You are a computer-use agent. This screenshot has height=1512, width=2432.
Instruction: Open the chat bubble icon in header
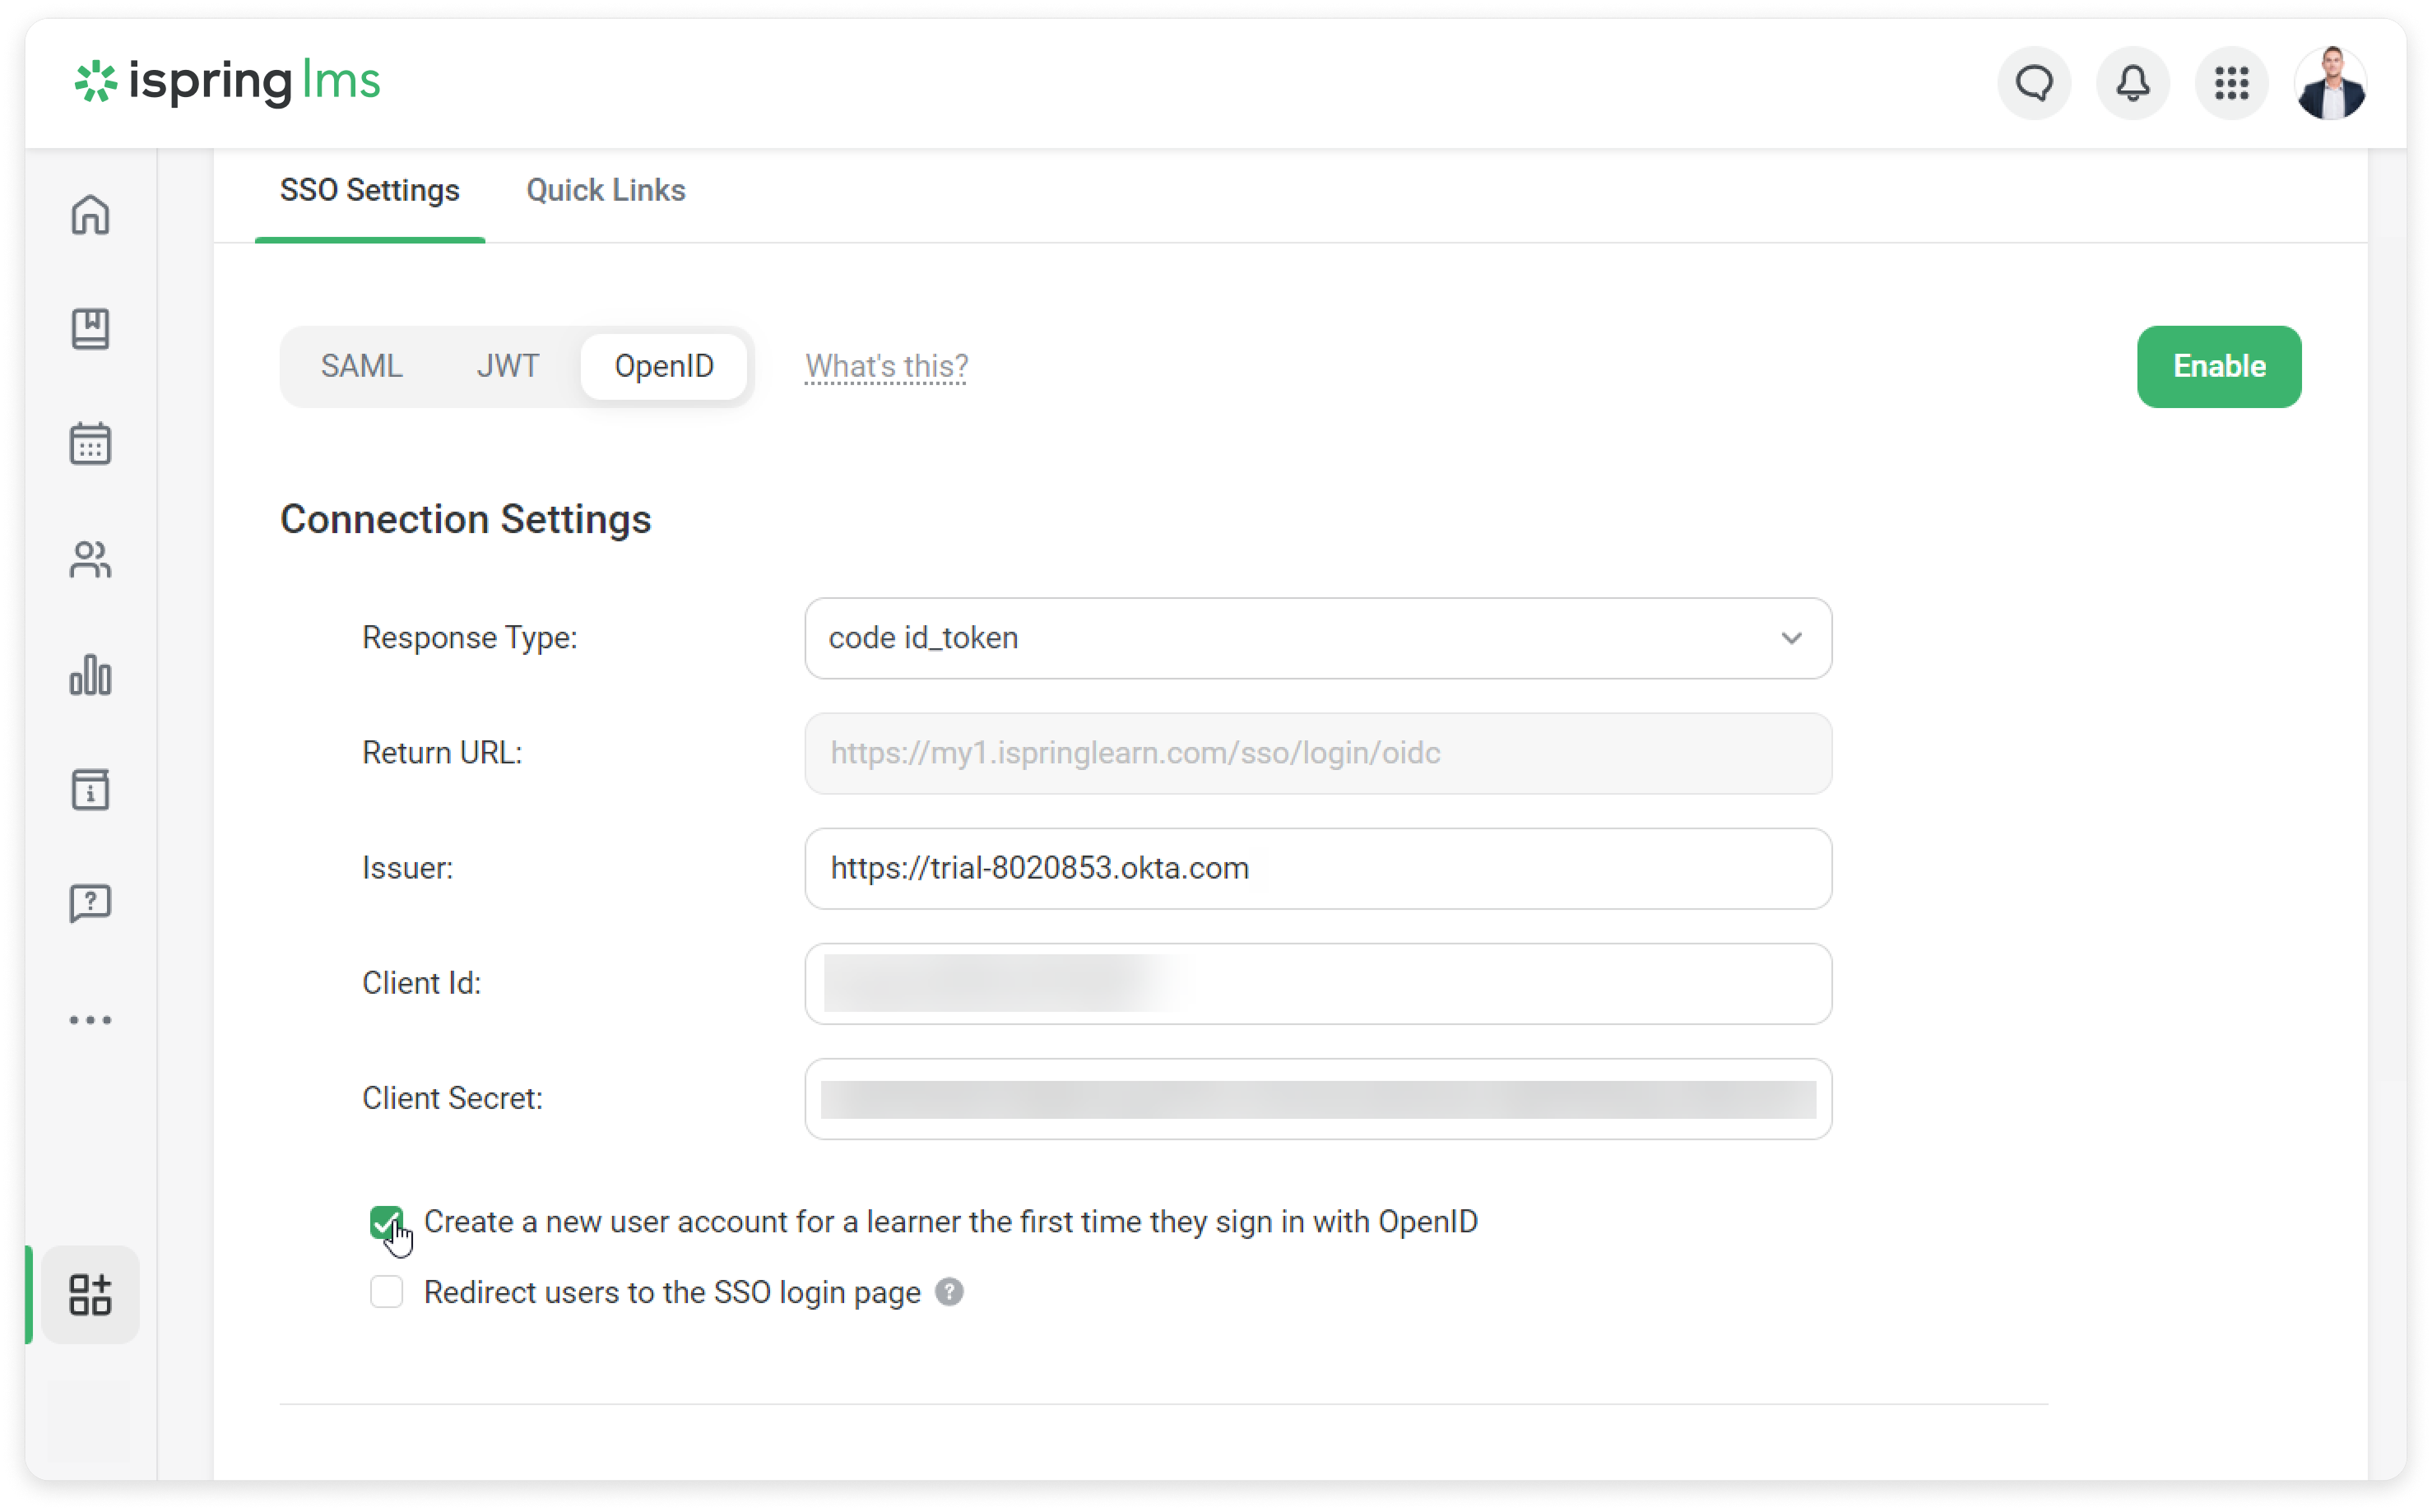tap(2034, 83)
